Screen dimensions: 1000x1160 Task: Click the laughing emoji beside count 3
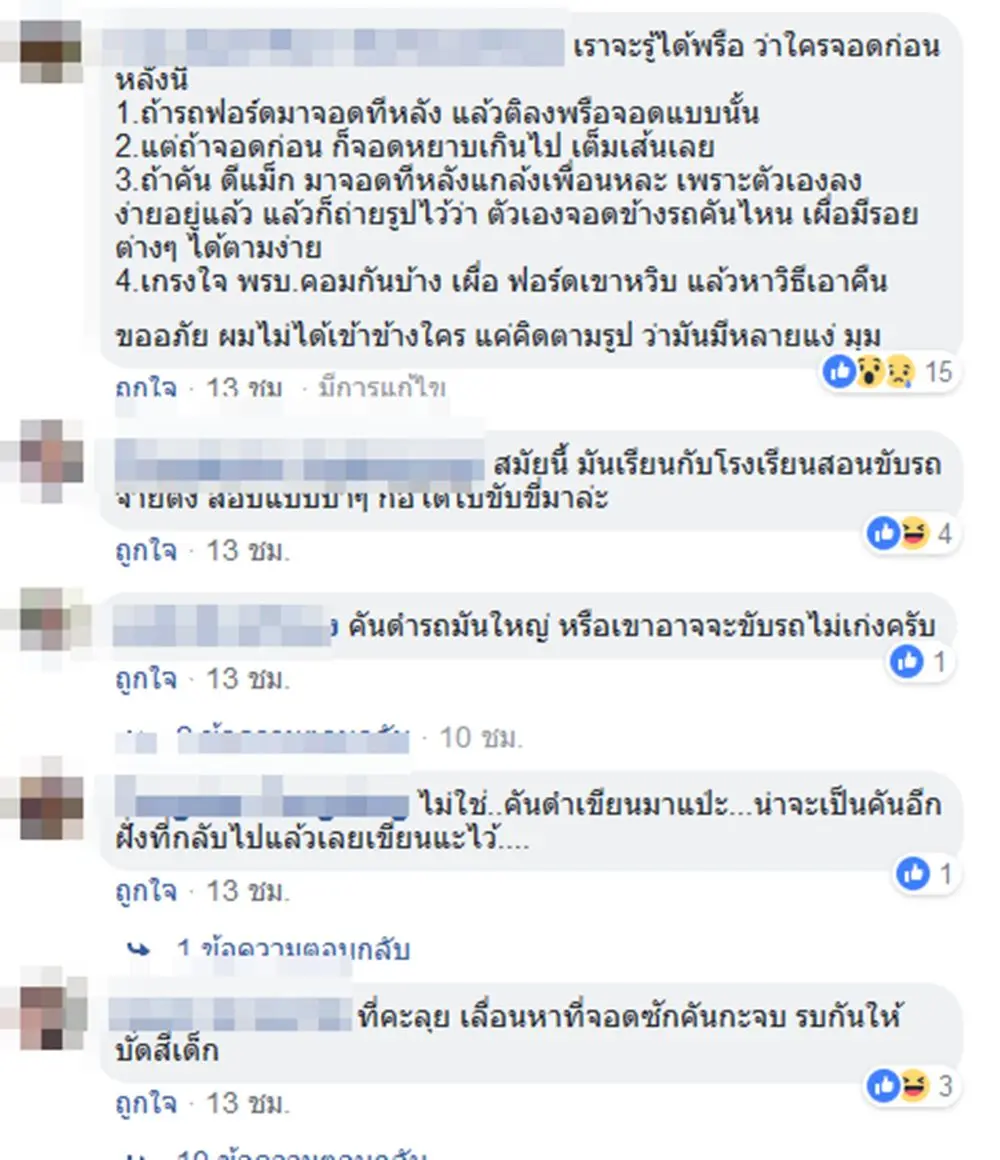[x=914, y=1085]
